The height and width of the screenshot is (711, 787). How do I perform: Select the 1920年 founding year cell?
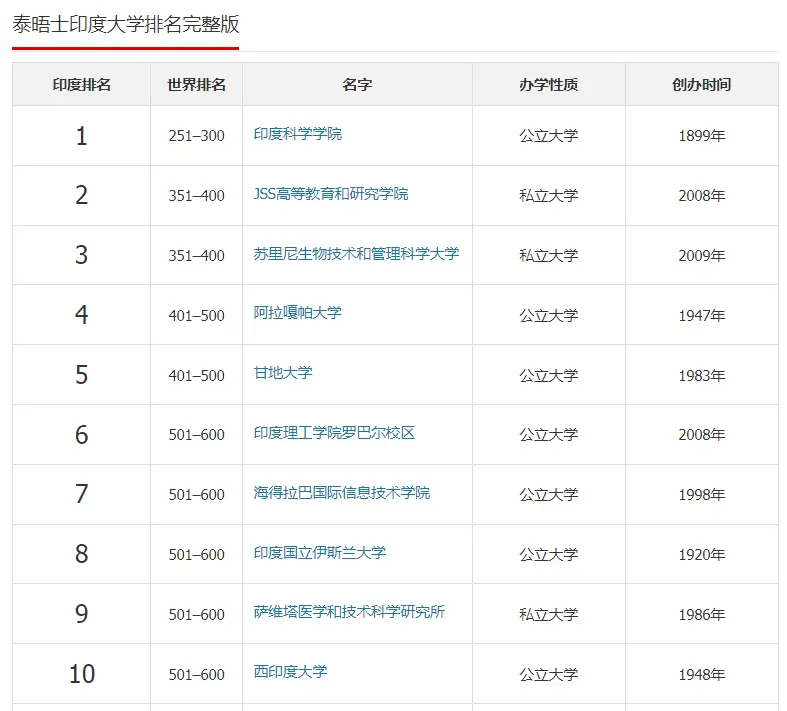click(x=702, y=555)
